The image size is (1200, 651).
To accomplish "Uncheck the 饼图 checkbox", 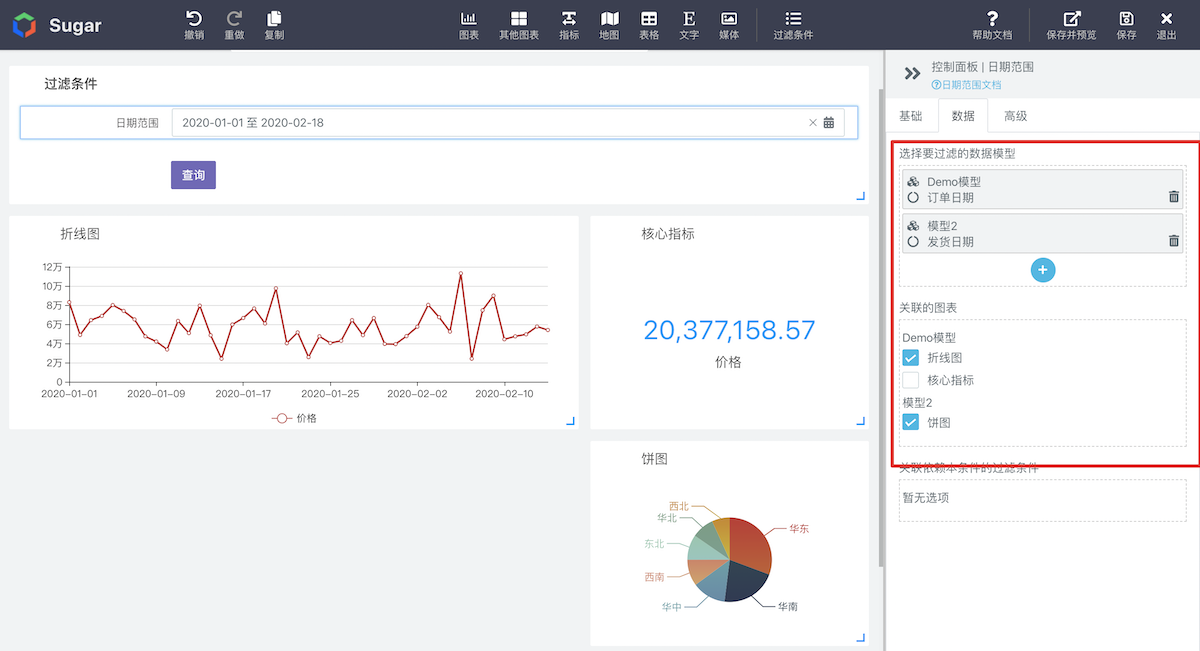I will pos(911,423).
